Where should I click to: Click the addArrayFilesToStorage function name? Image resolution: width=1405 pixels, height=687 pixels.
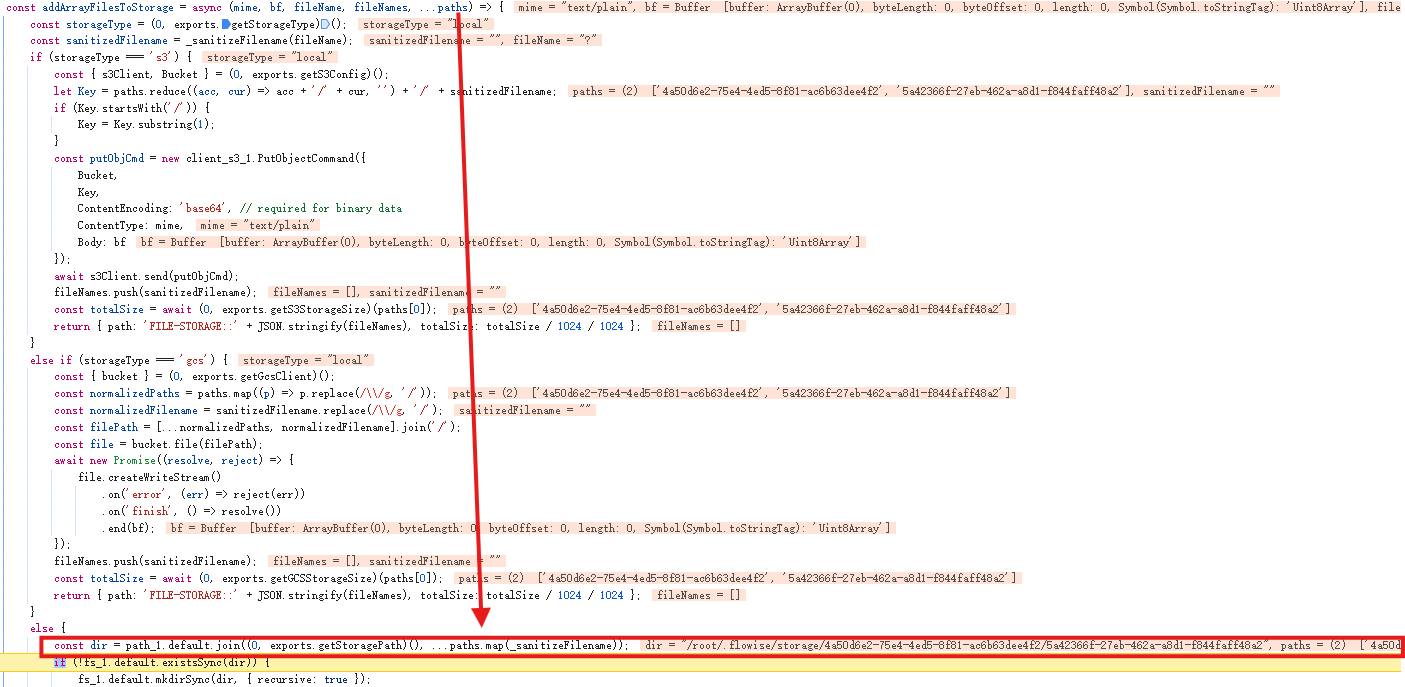click(x=96, y=7)
